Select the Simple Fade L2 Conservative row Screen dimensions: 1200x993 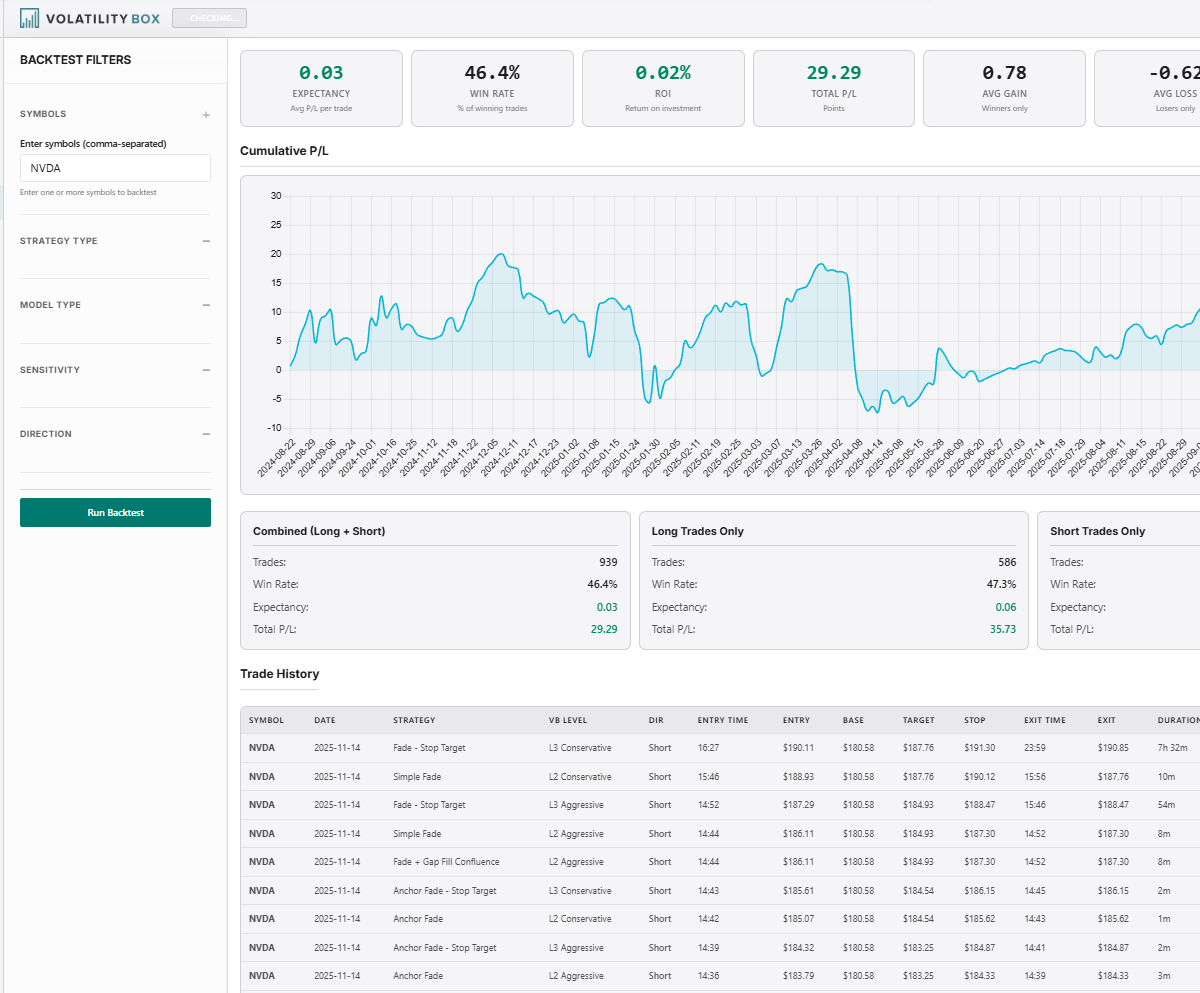(720, 777)
